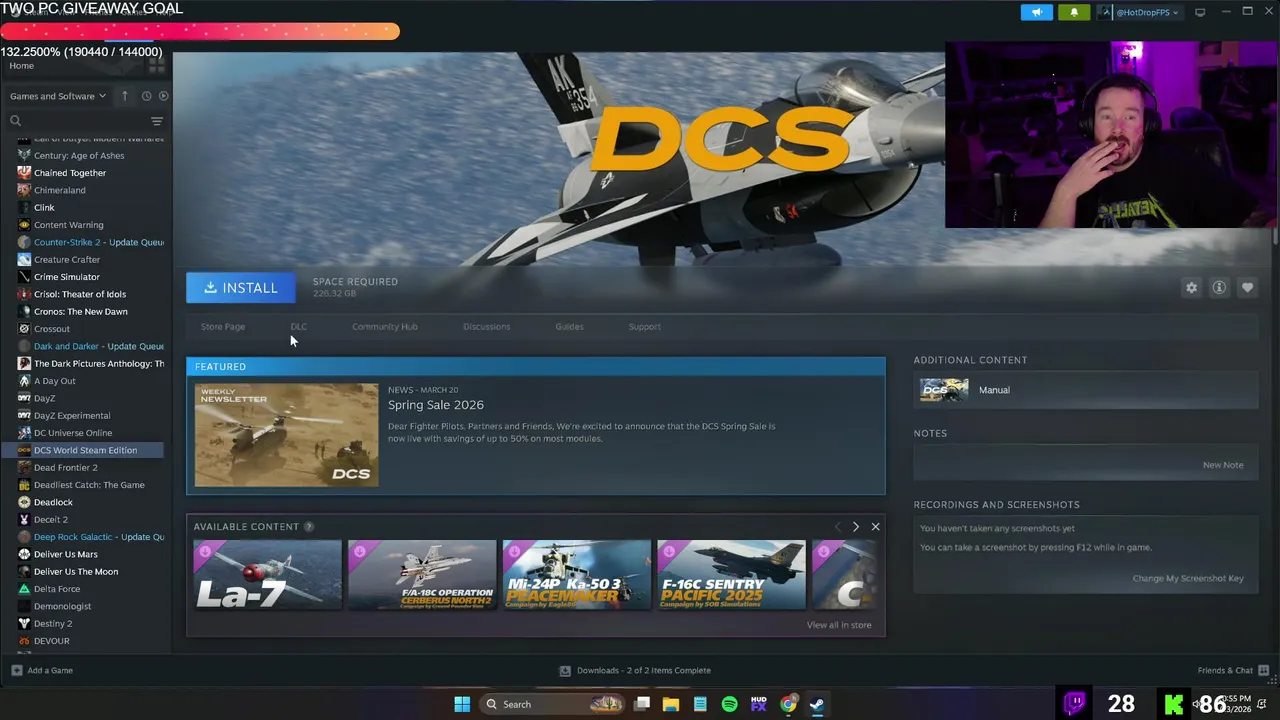Select Chained Together in the game list
This screenshot has height=720, width=1280.
[x=70, y=173]
